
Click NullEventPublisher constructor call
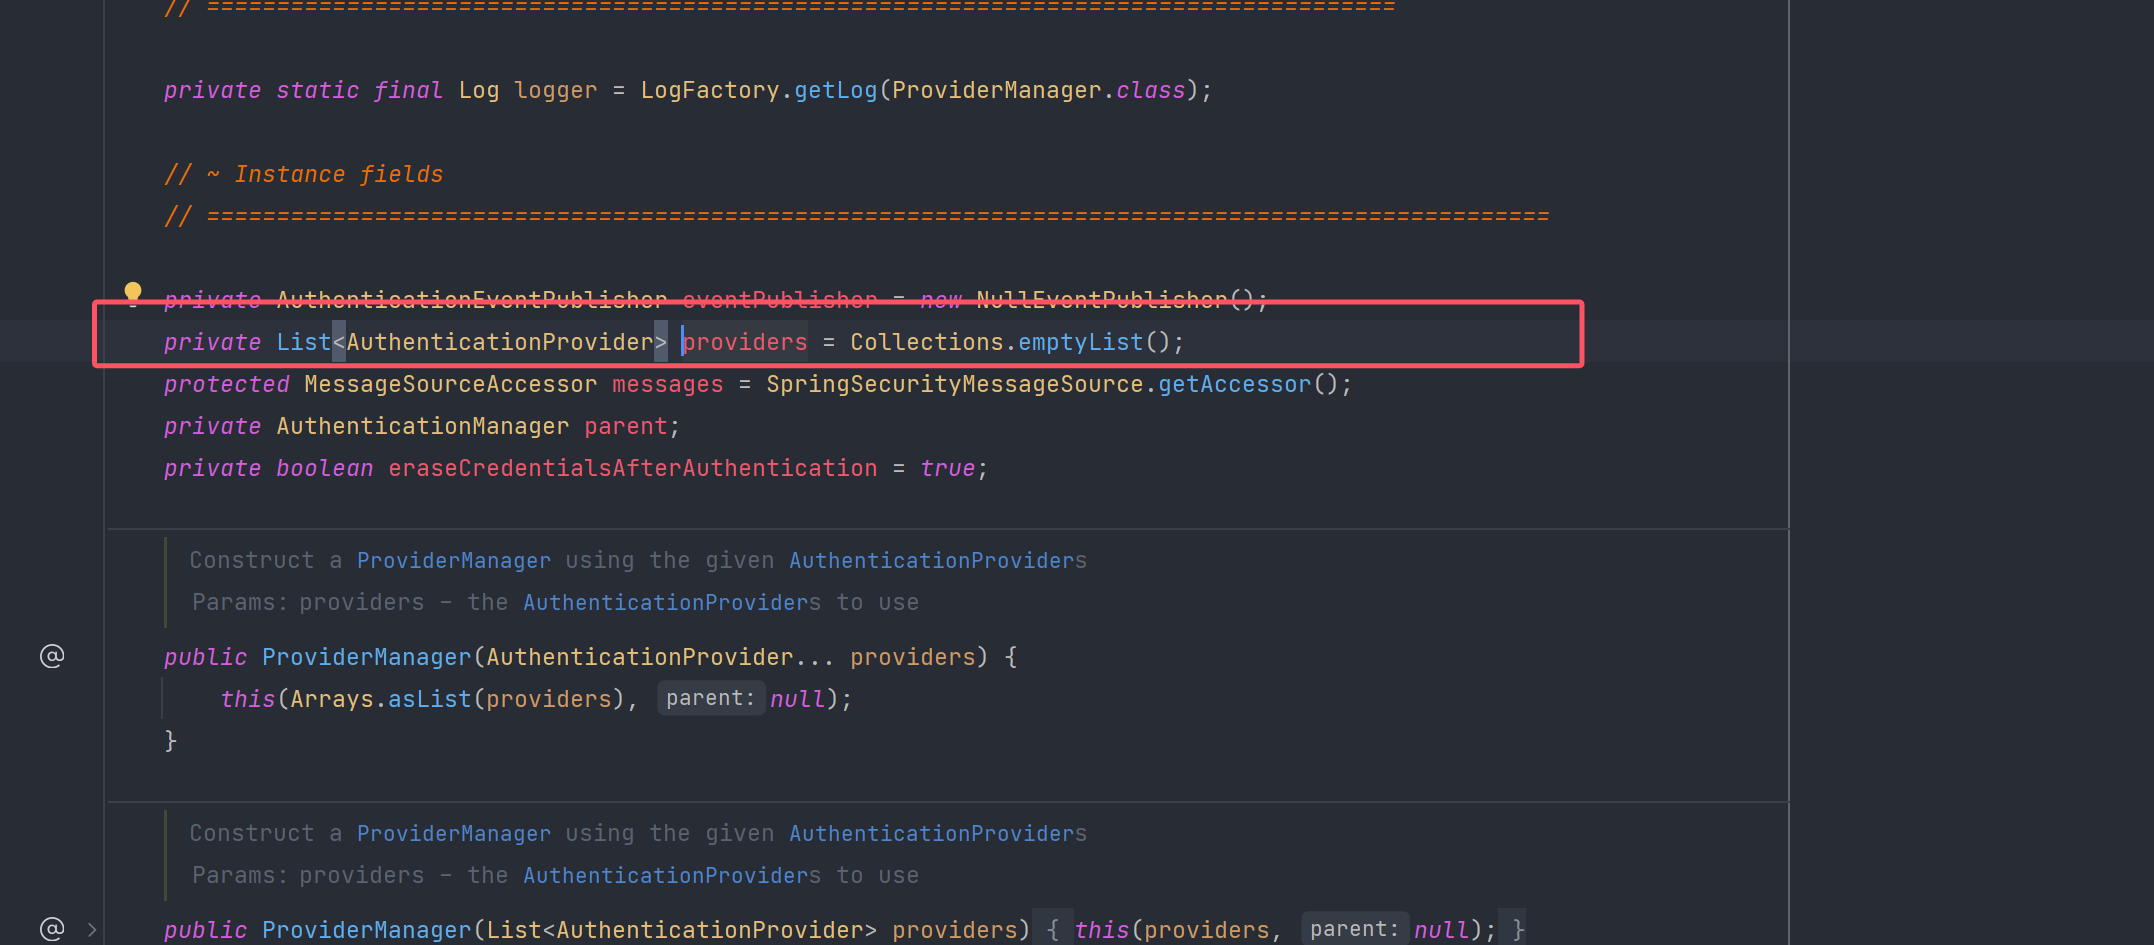[x=1101, y=300]
